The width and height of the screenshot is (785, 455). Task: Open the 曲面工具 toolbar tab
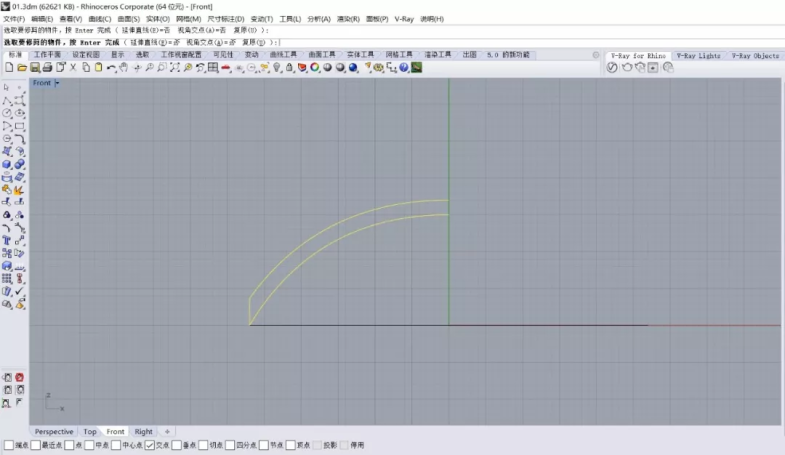[321, 55]
